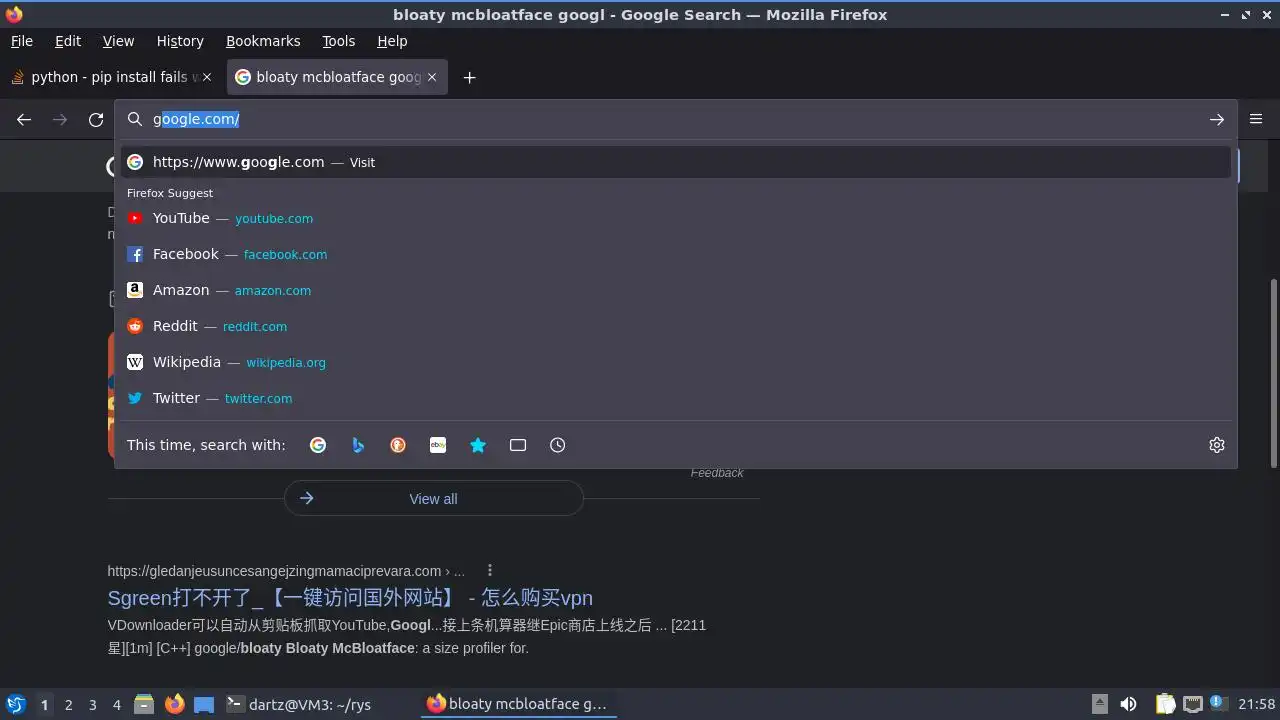The height and width of the screenshot is (720, 1280).
Task: Click the notification info tray icon
Action: 1219,703
